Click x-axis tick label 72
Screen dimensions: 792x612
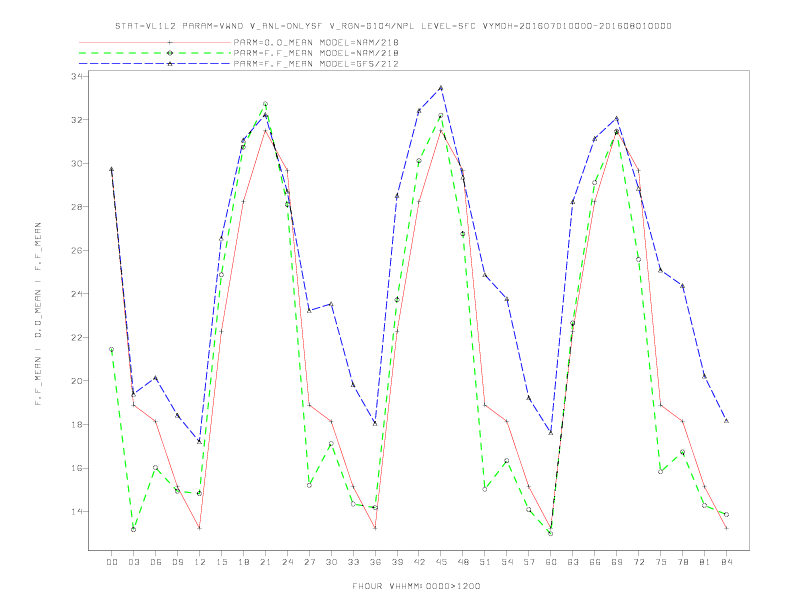pos(638,562)
